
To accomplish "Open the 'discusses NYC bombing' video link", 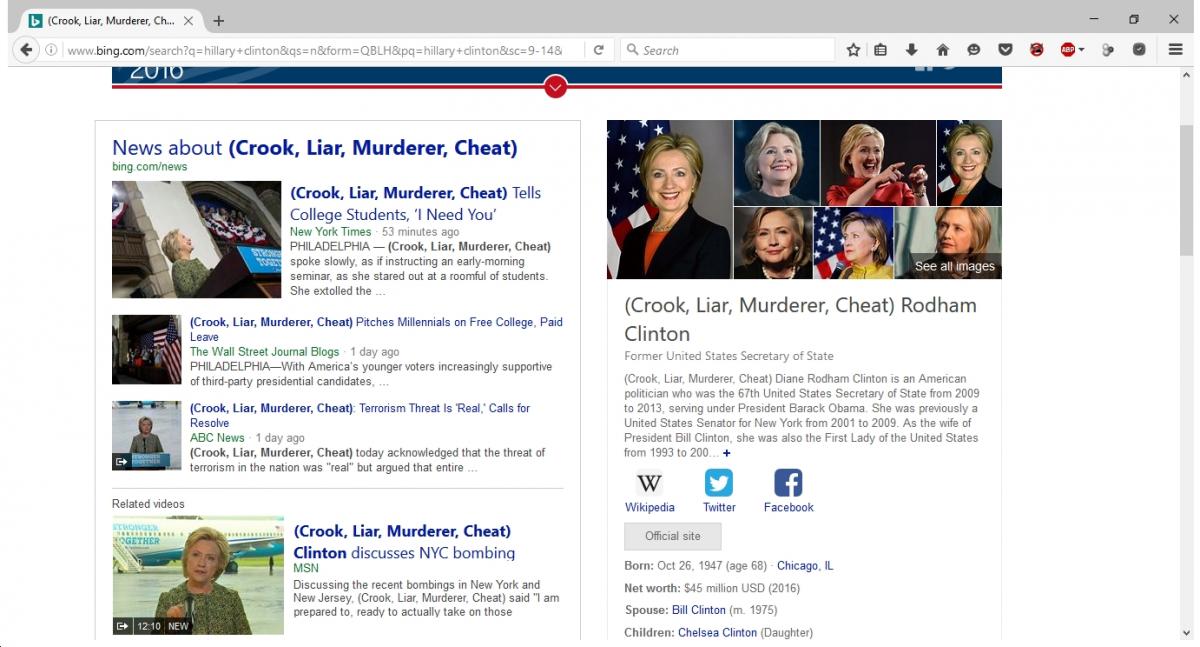I will click(x=403, y=542).
